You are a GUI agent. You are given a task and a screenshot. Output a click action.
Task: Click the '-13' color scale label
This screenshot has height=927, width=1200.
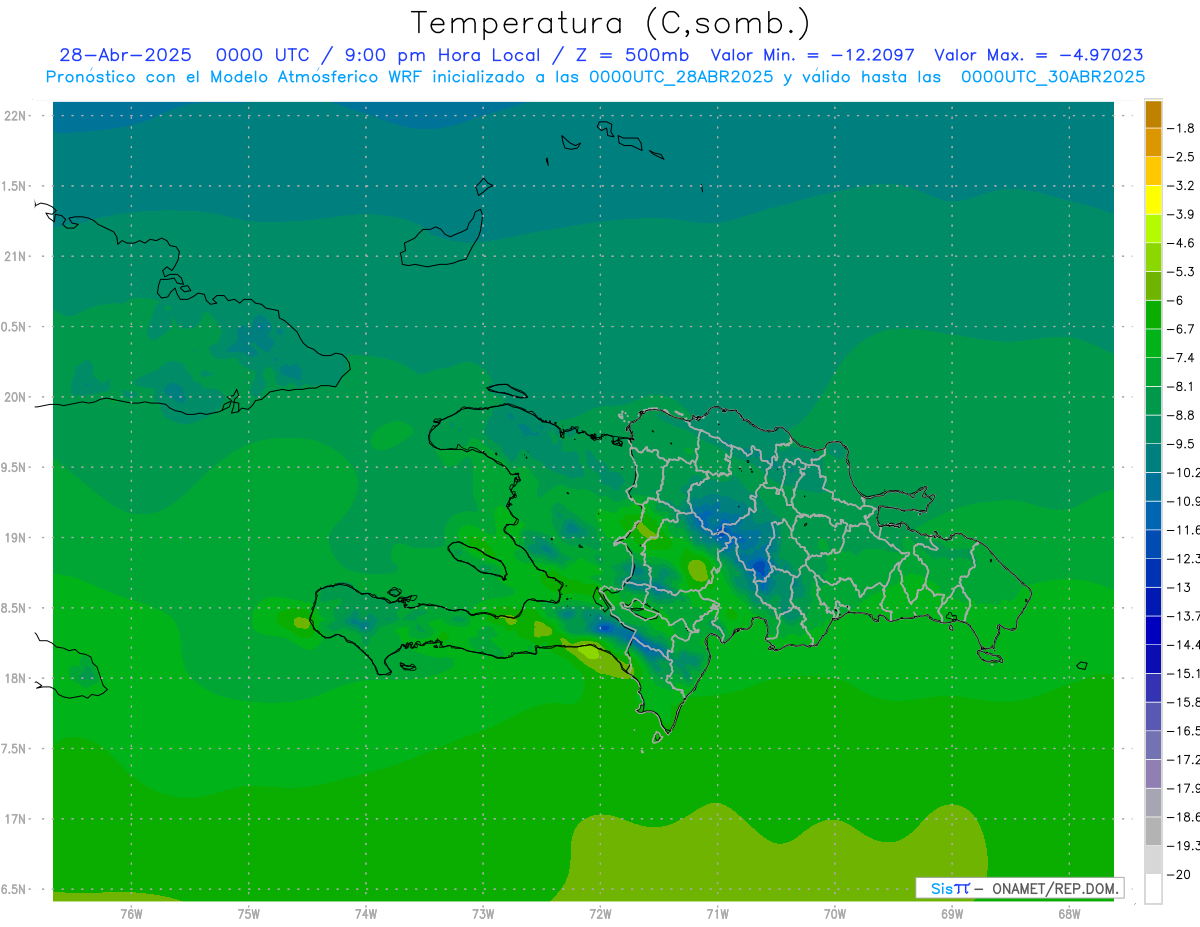point(1178,587)
